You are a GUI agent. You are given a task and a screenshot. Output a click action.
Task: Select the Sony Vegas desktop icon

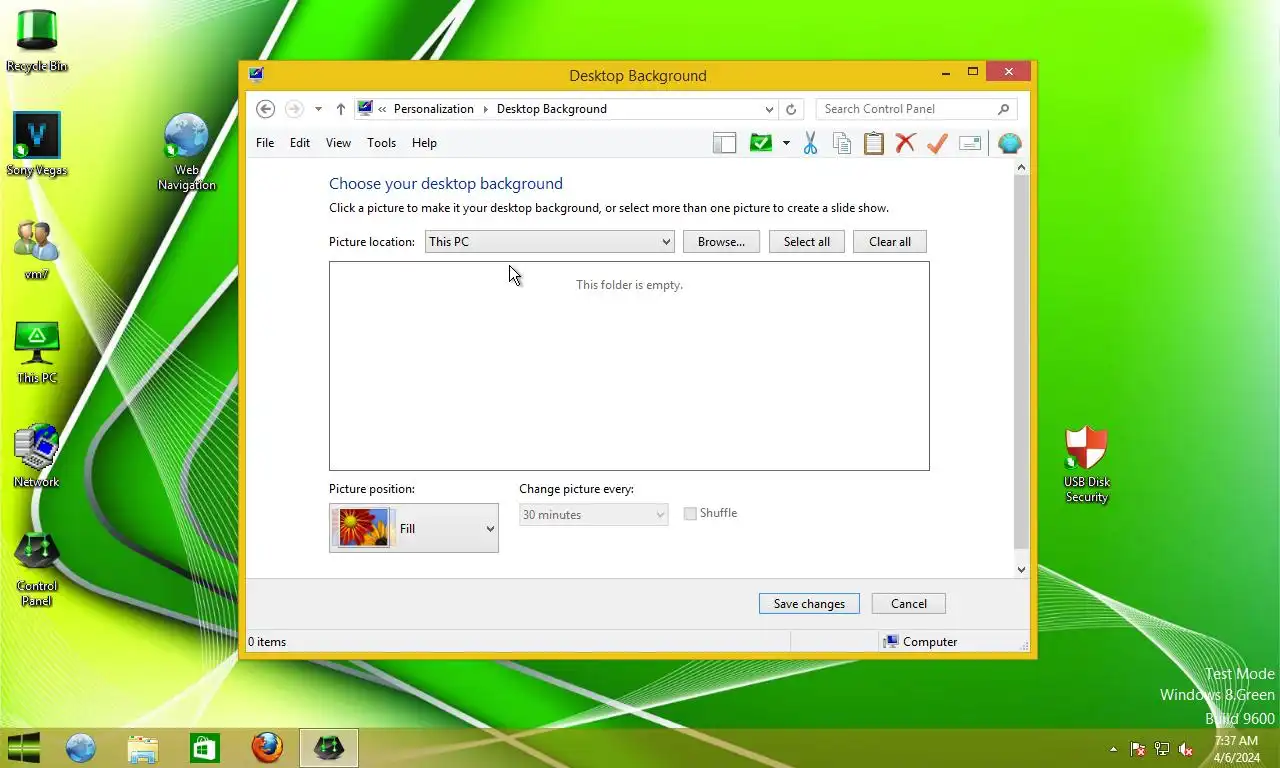tap(37, 144)
